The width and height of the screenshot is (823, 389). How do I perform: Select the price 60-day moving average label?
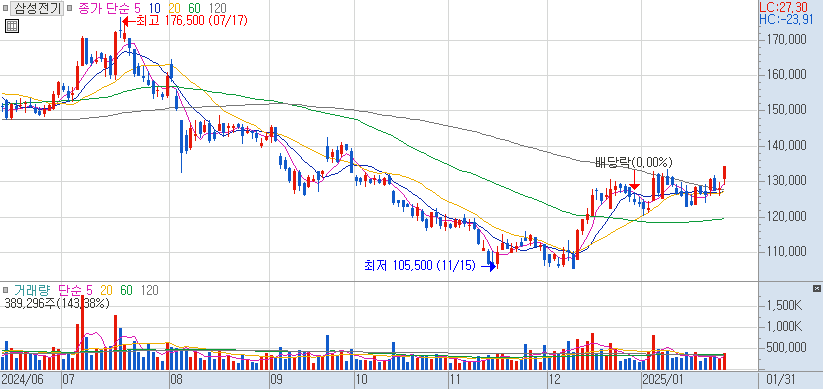tap(194, 8)
